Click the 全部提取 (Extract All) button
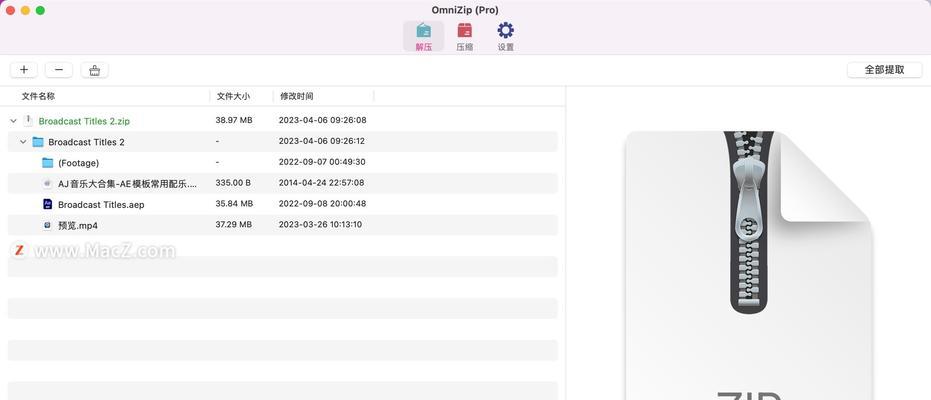Screen dimensions: 931x400 tap(884, 69)
